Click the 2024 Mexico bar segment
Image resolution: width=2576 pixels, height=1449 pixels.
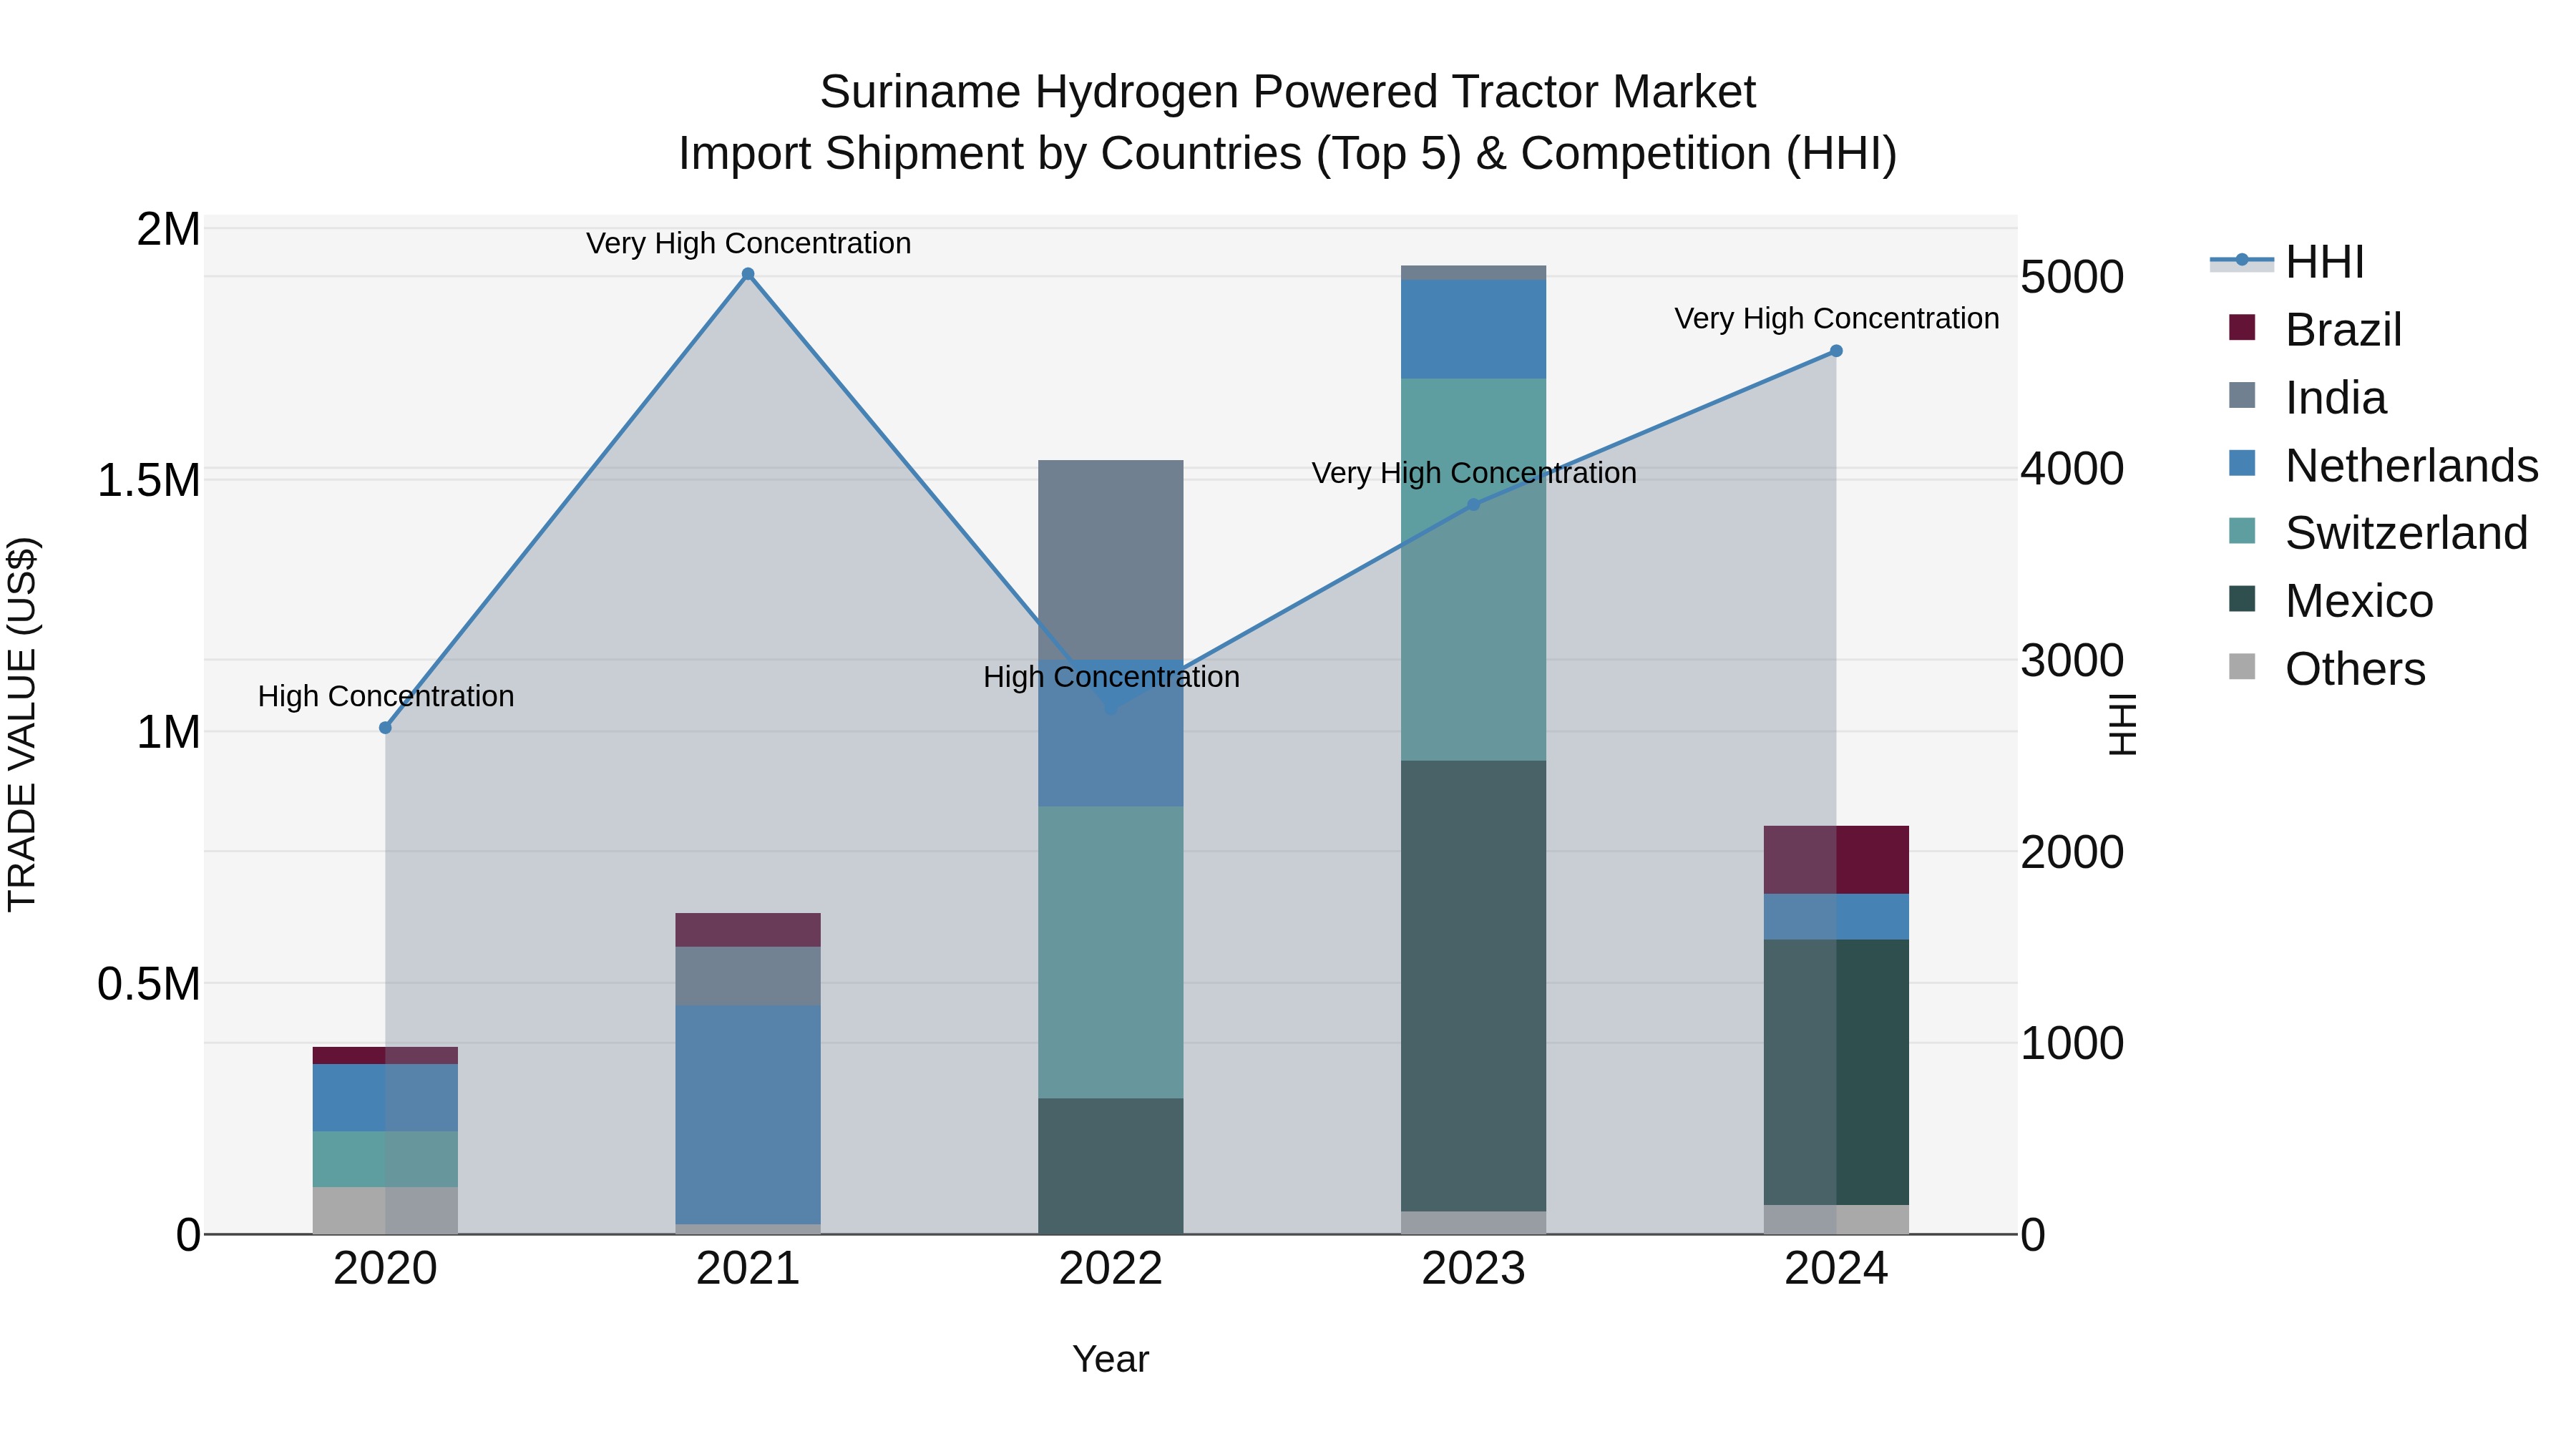point(1836,1072)
